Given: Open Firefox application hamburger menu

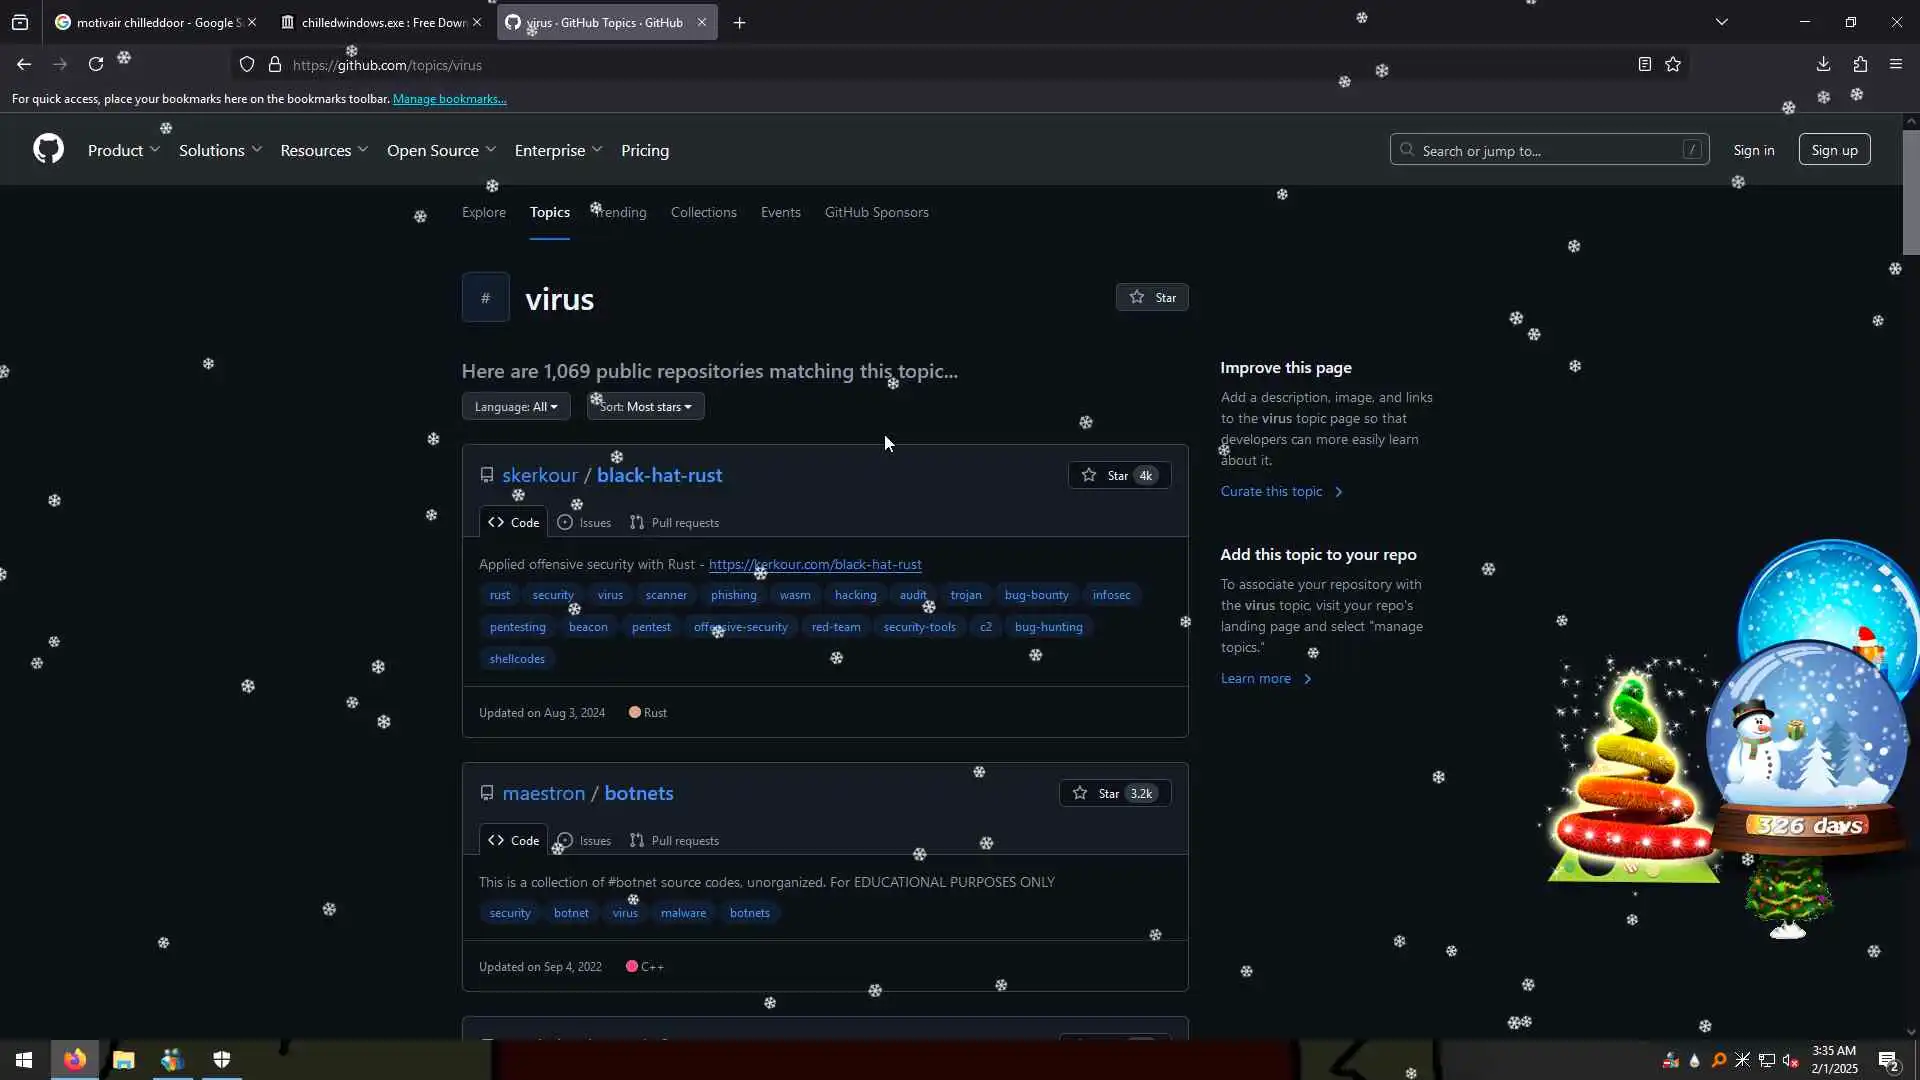Looking at the screenshot, I should (1896, 65).
